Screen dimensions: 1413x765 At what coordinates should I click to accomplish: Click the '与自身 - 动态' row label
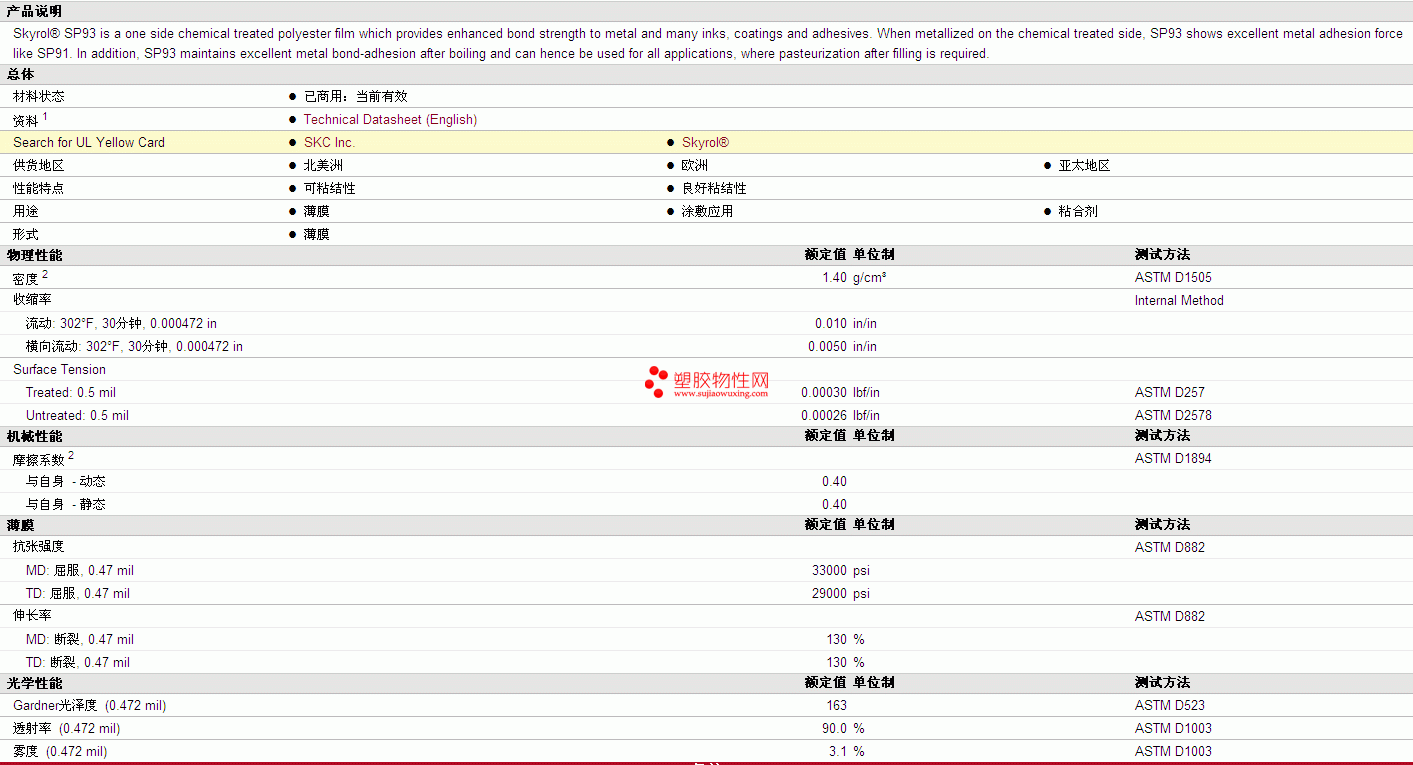(x=65, y=481)
